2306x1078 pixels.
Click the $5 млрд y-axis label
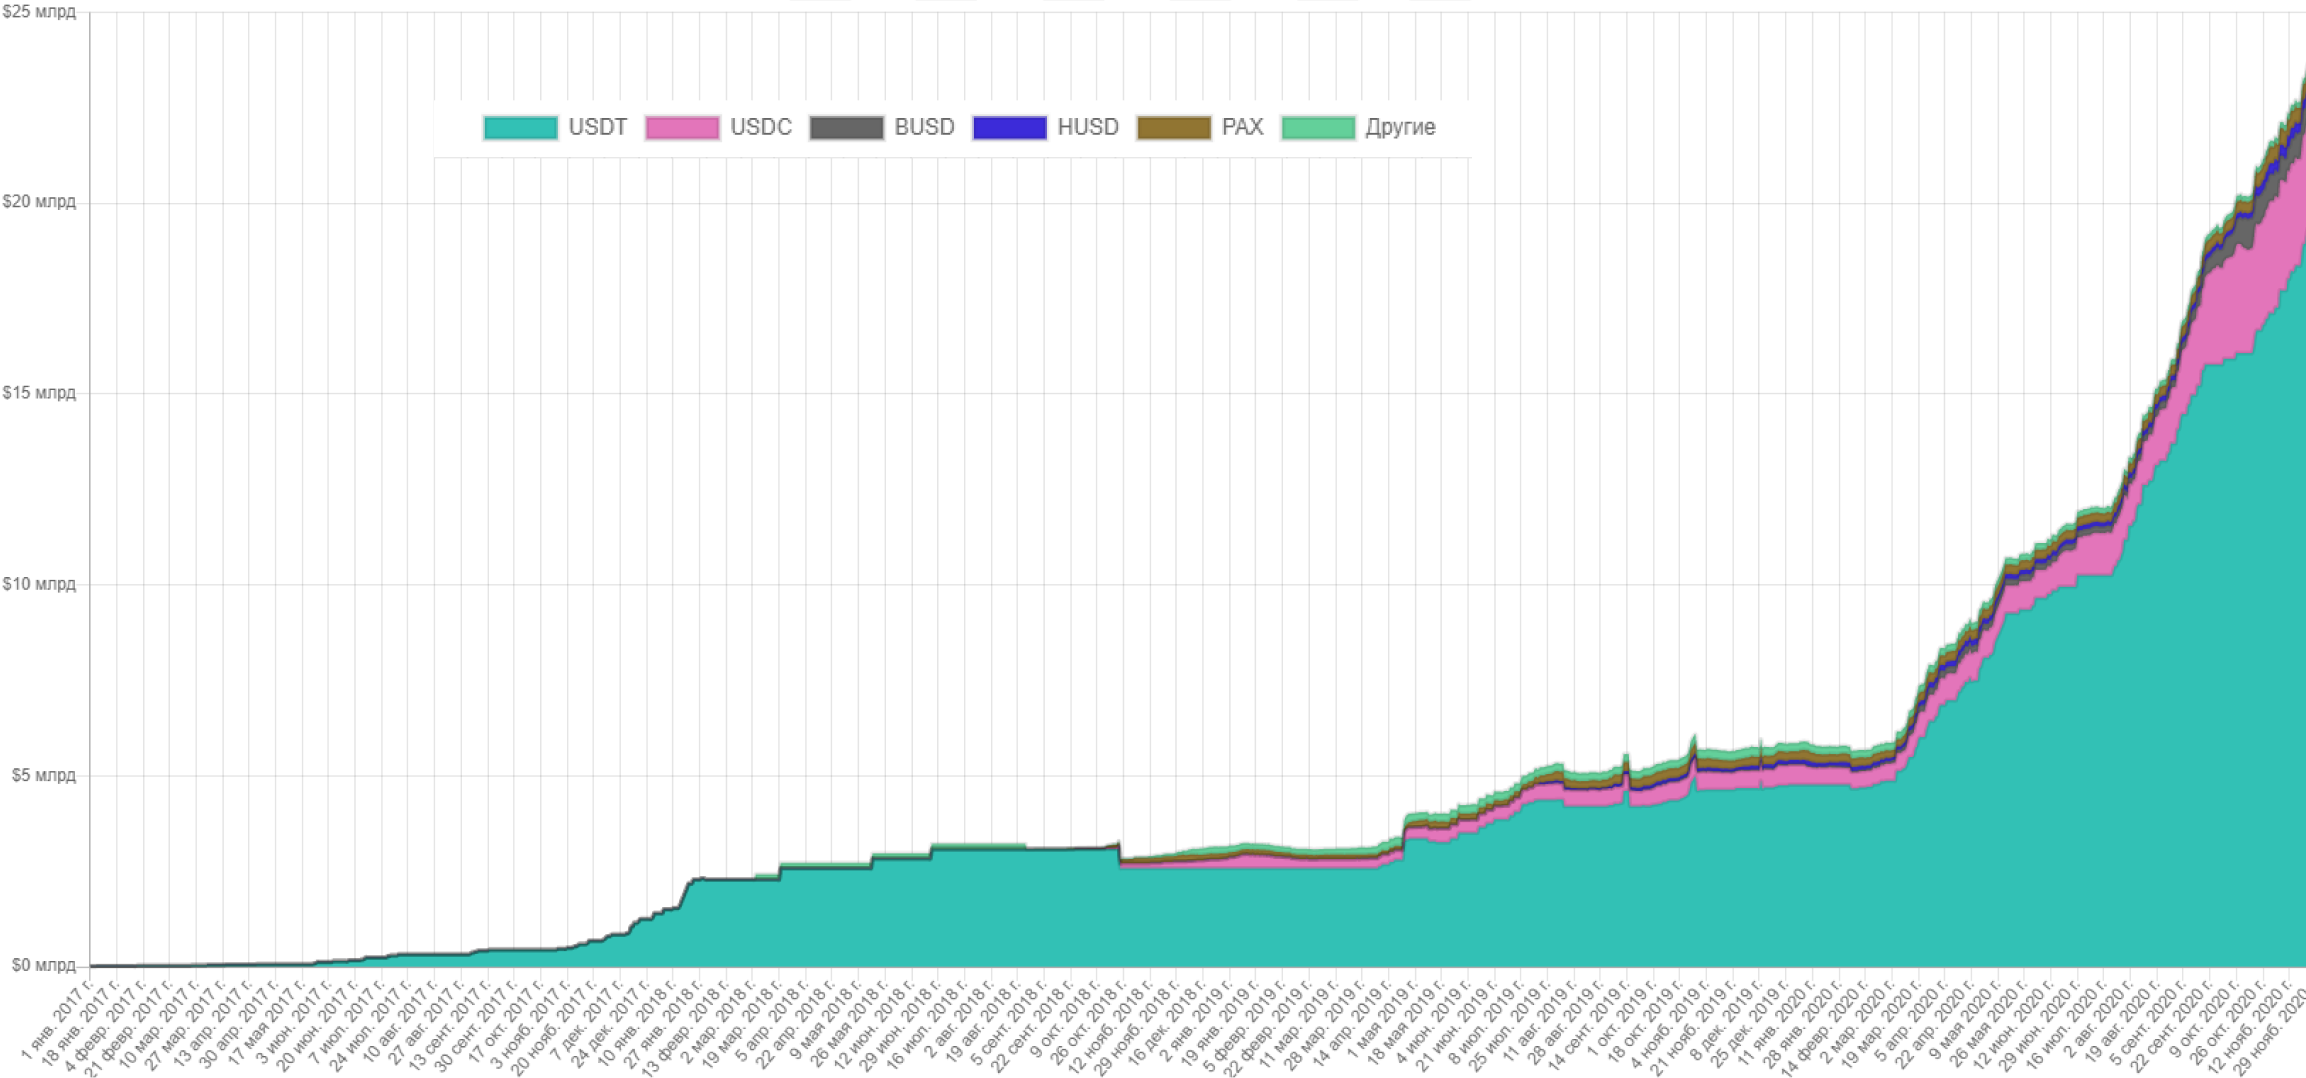[43, 775]
